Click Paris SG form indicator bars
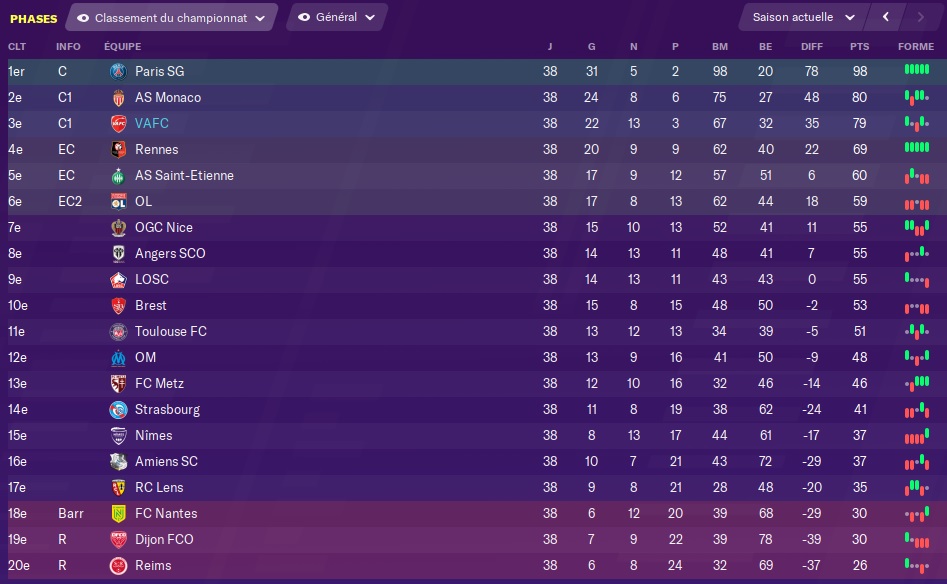The height and width of the screenshot is (584, 947). coord(916,69)
